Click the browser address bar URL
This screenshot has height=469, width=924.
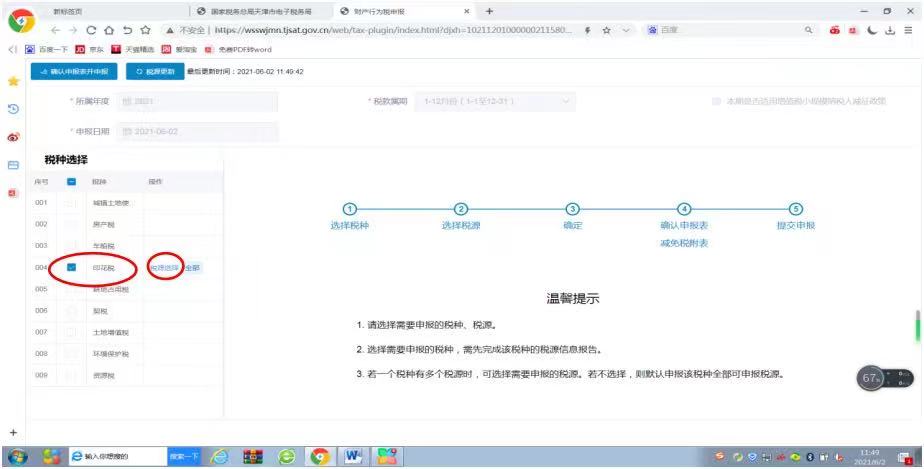click(x=392, y=30)
